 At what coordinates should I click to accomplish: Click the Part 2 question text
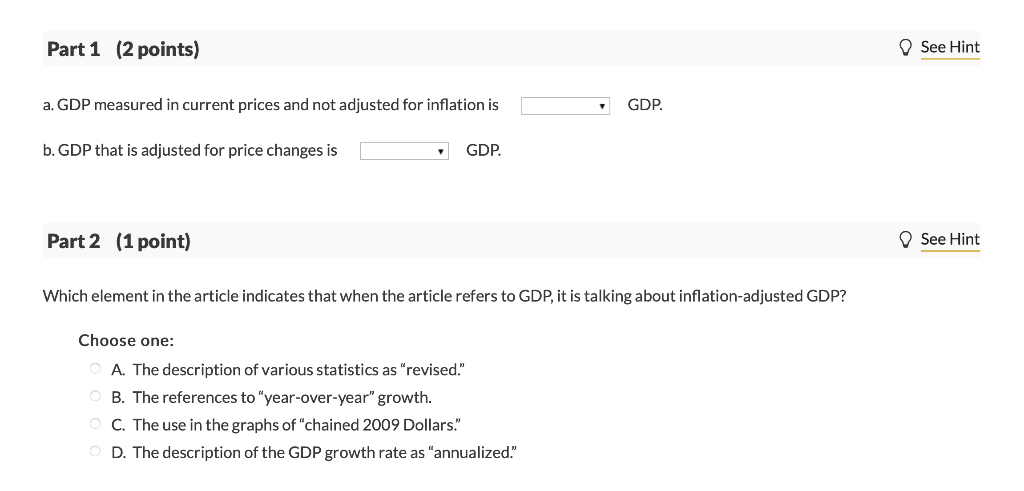pos(445,296)
